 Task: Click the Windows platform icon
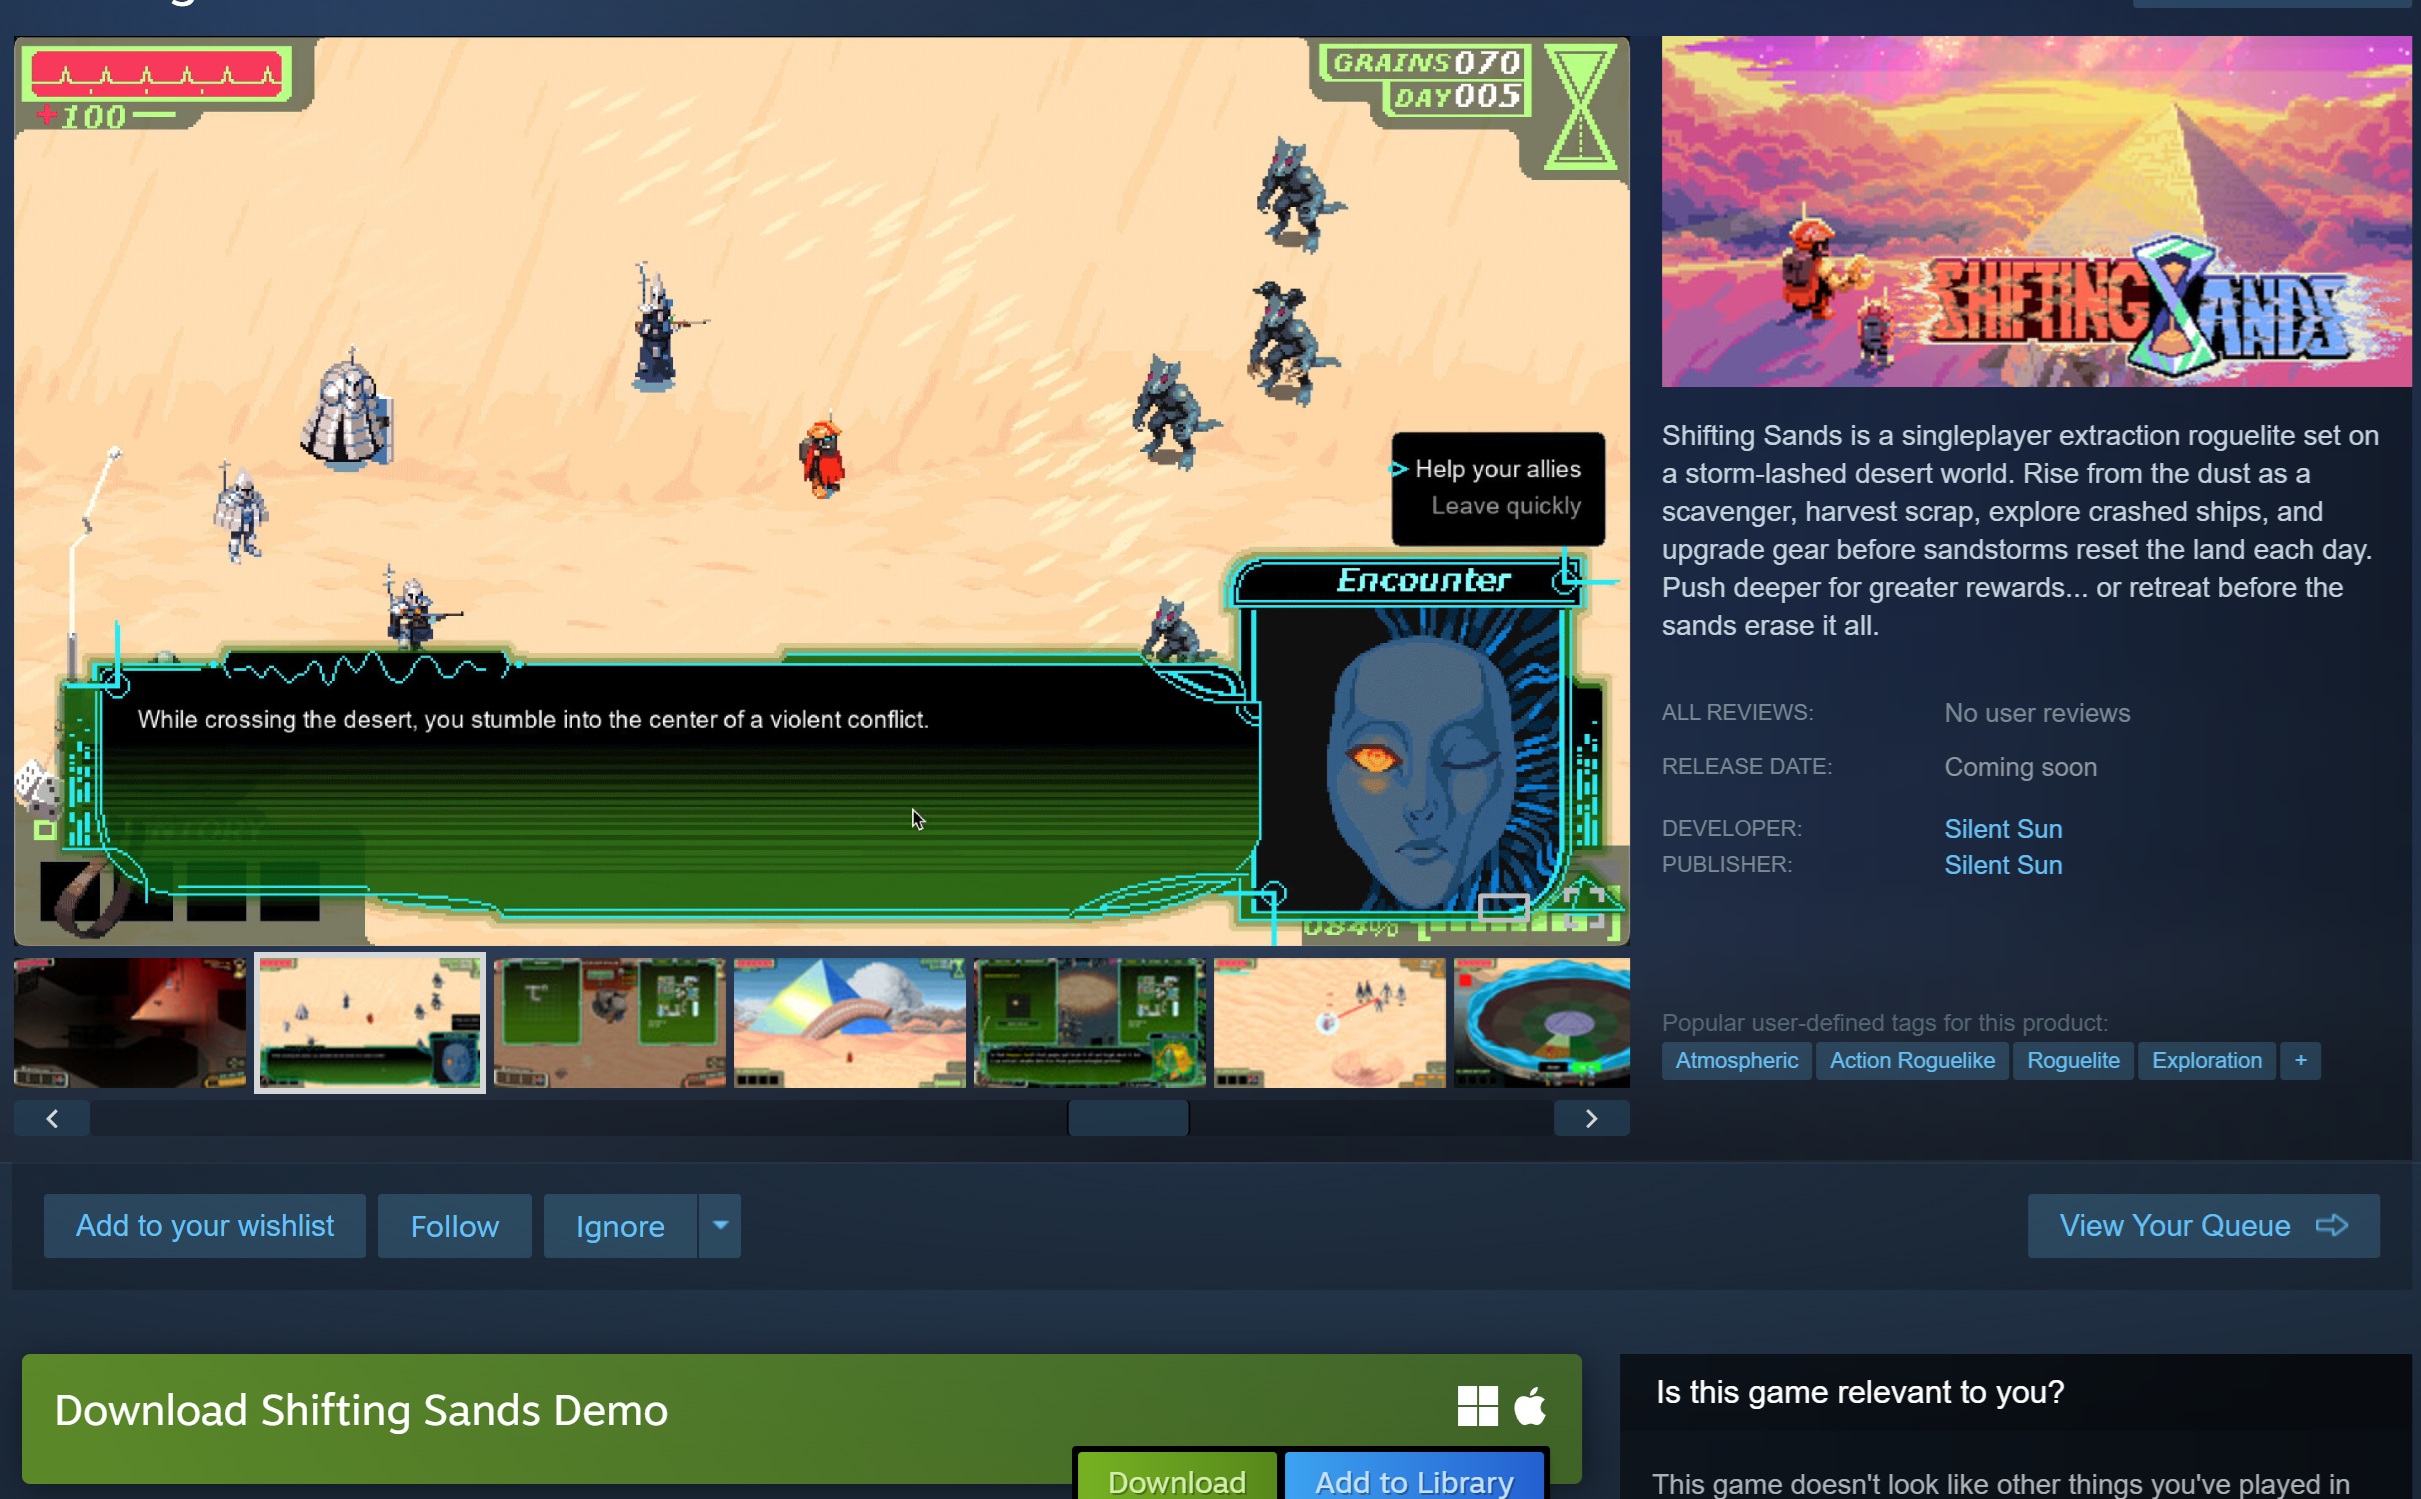click(x=1477, y=1406)
